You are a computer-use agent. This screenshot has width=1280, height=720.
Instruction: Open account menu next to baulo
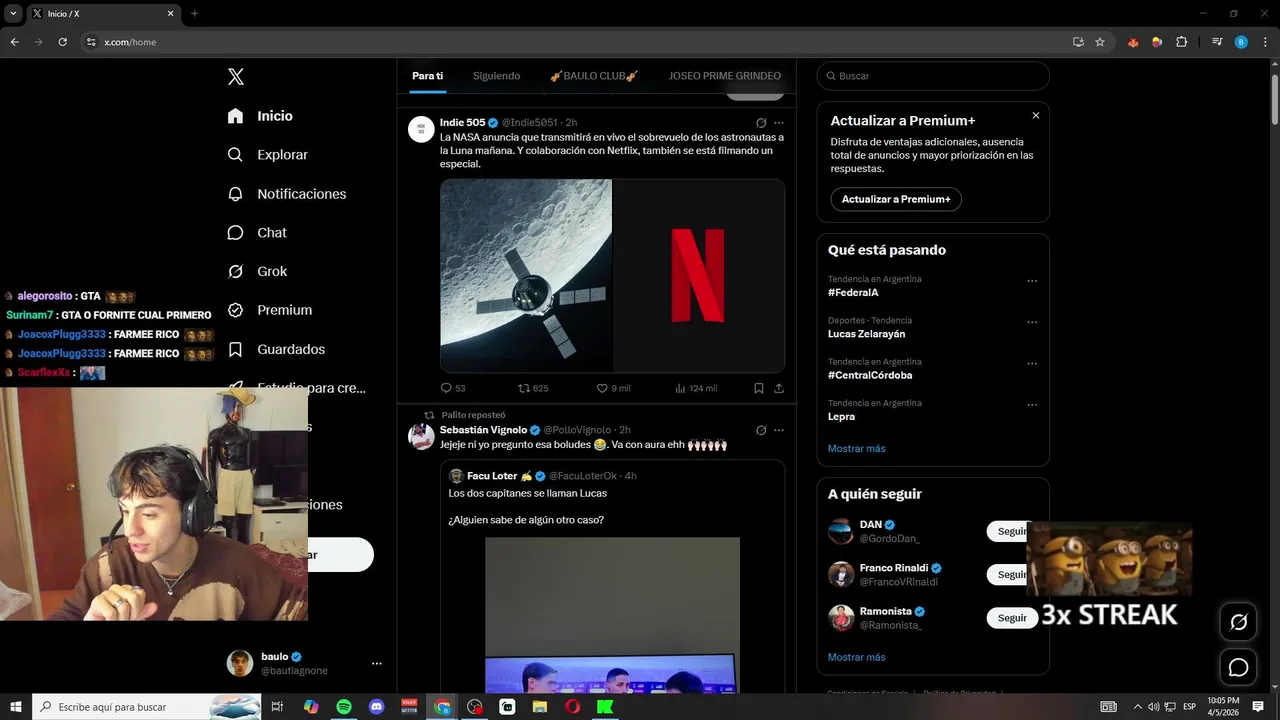tap(376, 663)
